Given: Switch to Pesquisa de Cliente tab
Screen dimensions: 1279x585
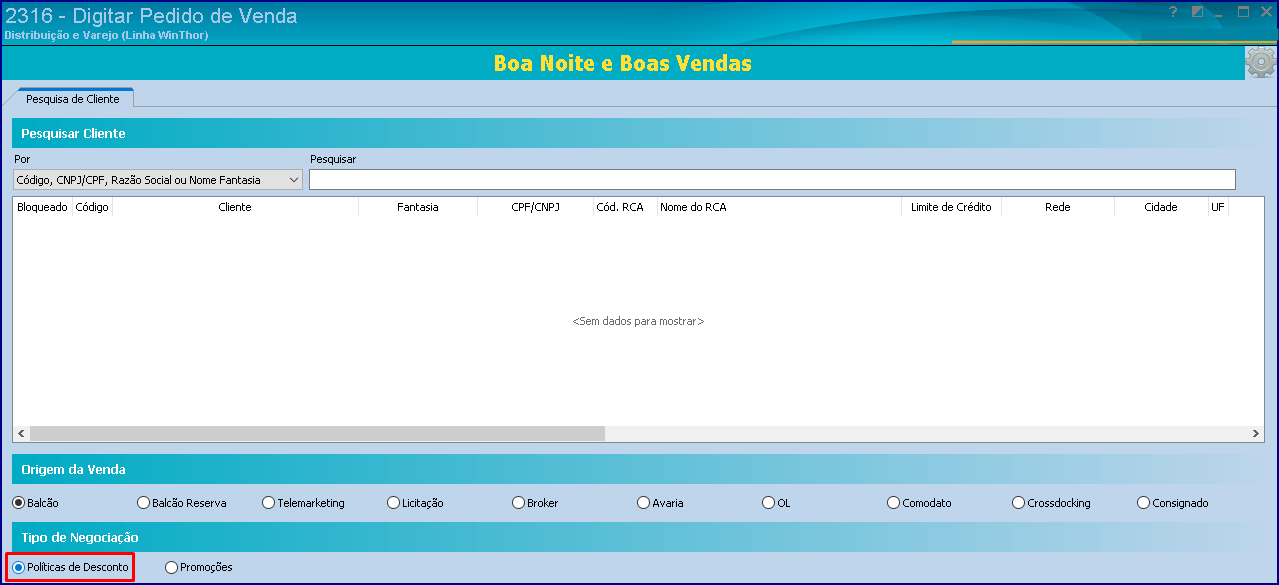Looking at the screenshot, I should click(72, 99).
